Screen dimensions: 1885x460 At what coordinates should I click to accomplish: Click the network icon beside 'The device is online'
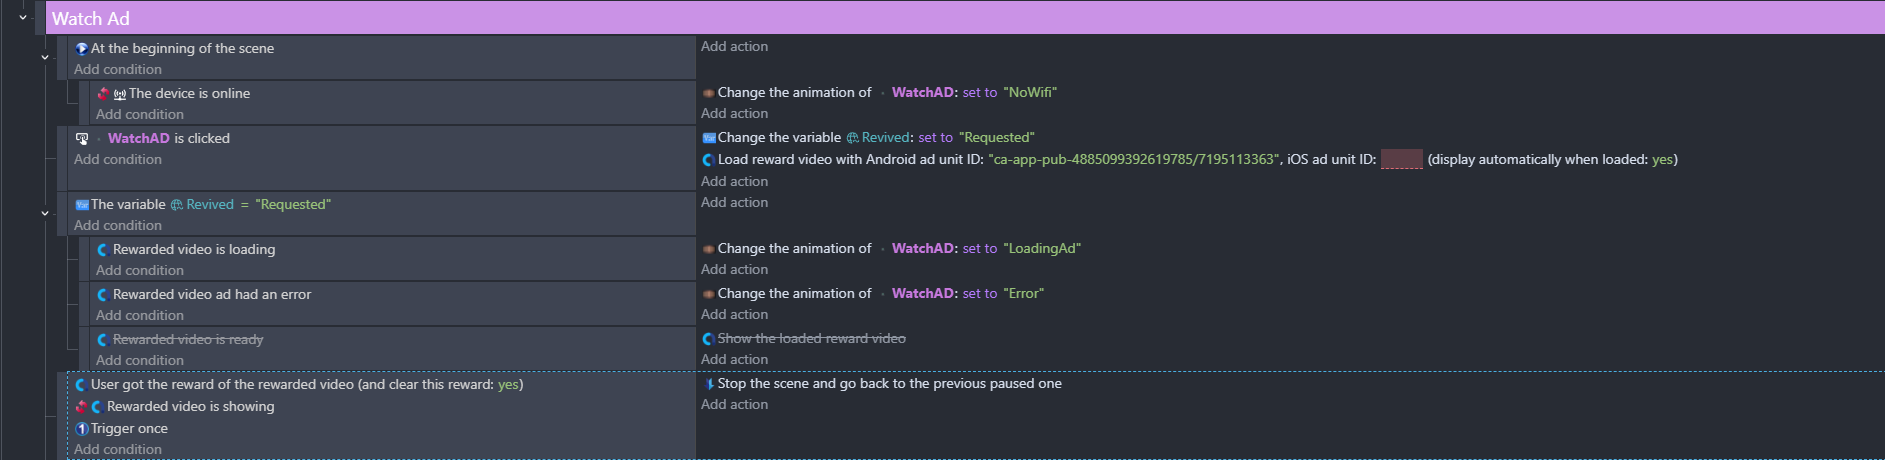click(x=120, y=94)
